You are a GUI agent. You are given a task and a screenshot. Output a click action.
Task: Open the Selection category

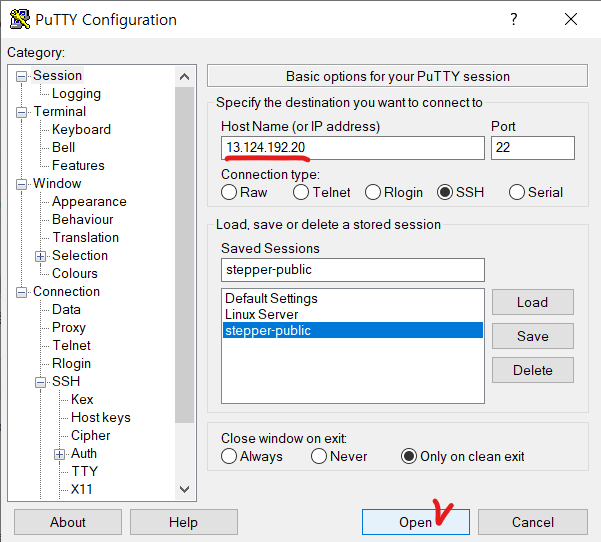pos(80,256)
